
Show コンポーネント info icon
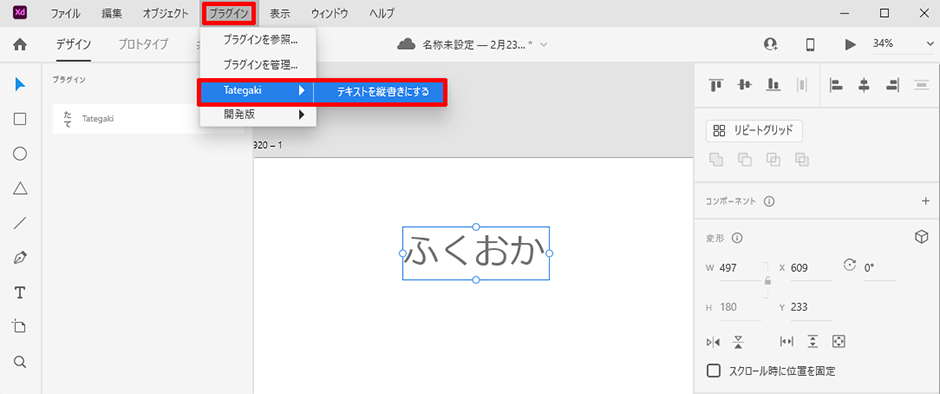coord(769,201)
